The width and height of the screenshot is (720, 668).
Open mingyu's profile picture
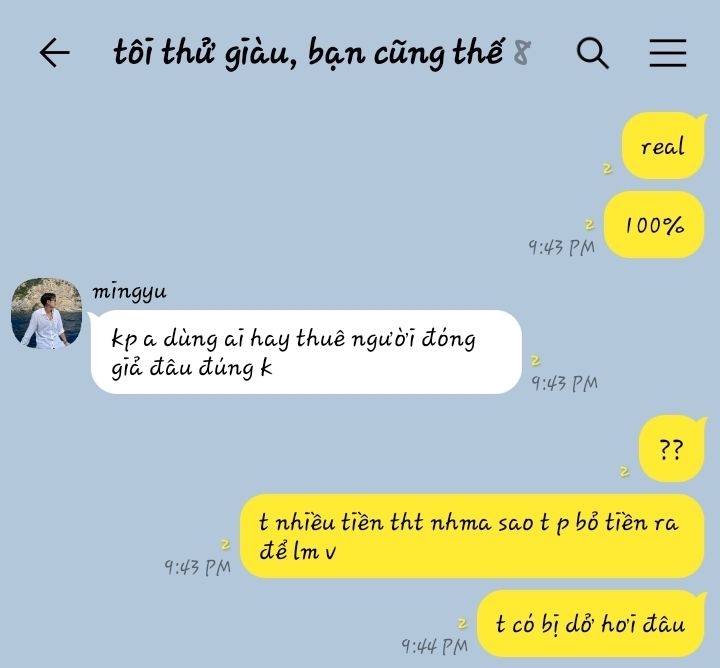46,313
